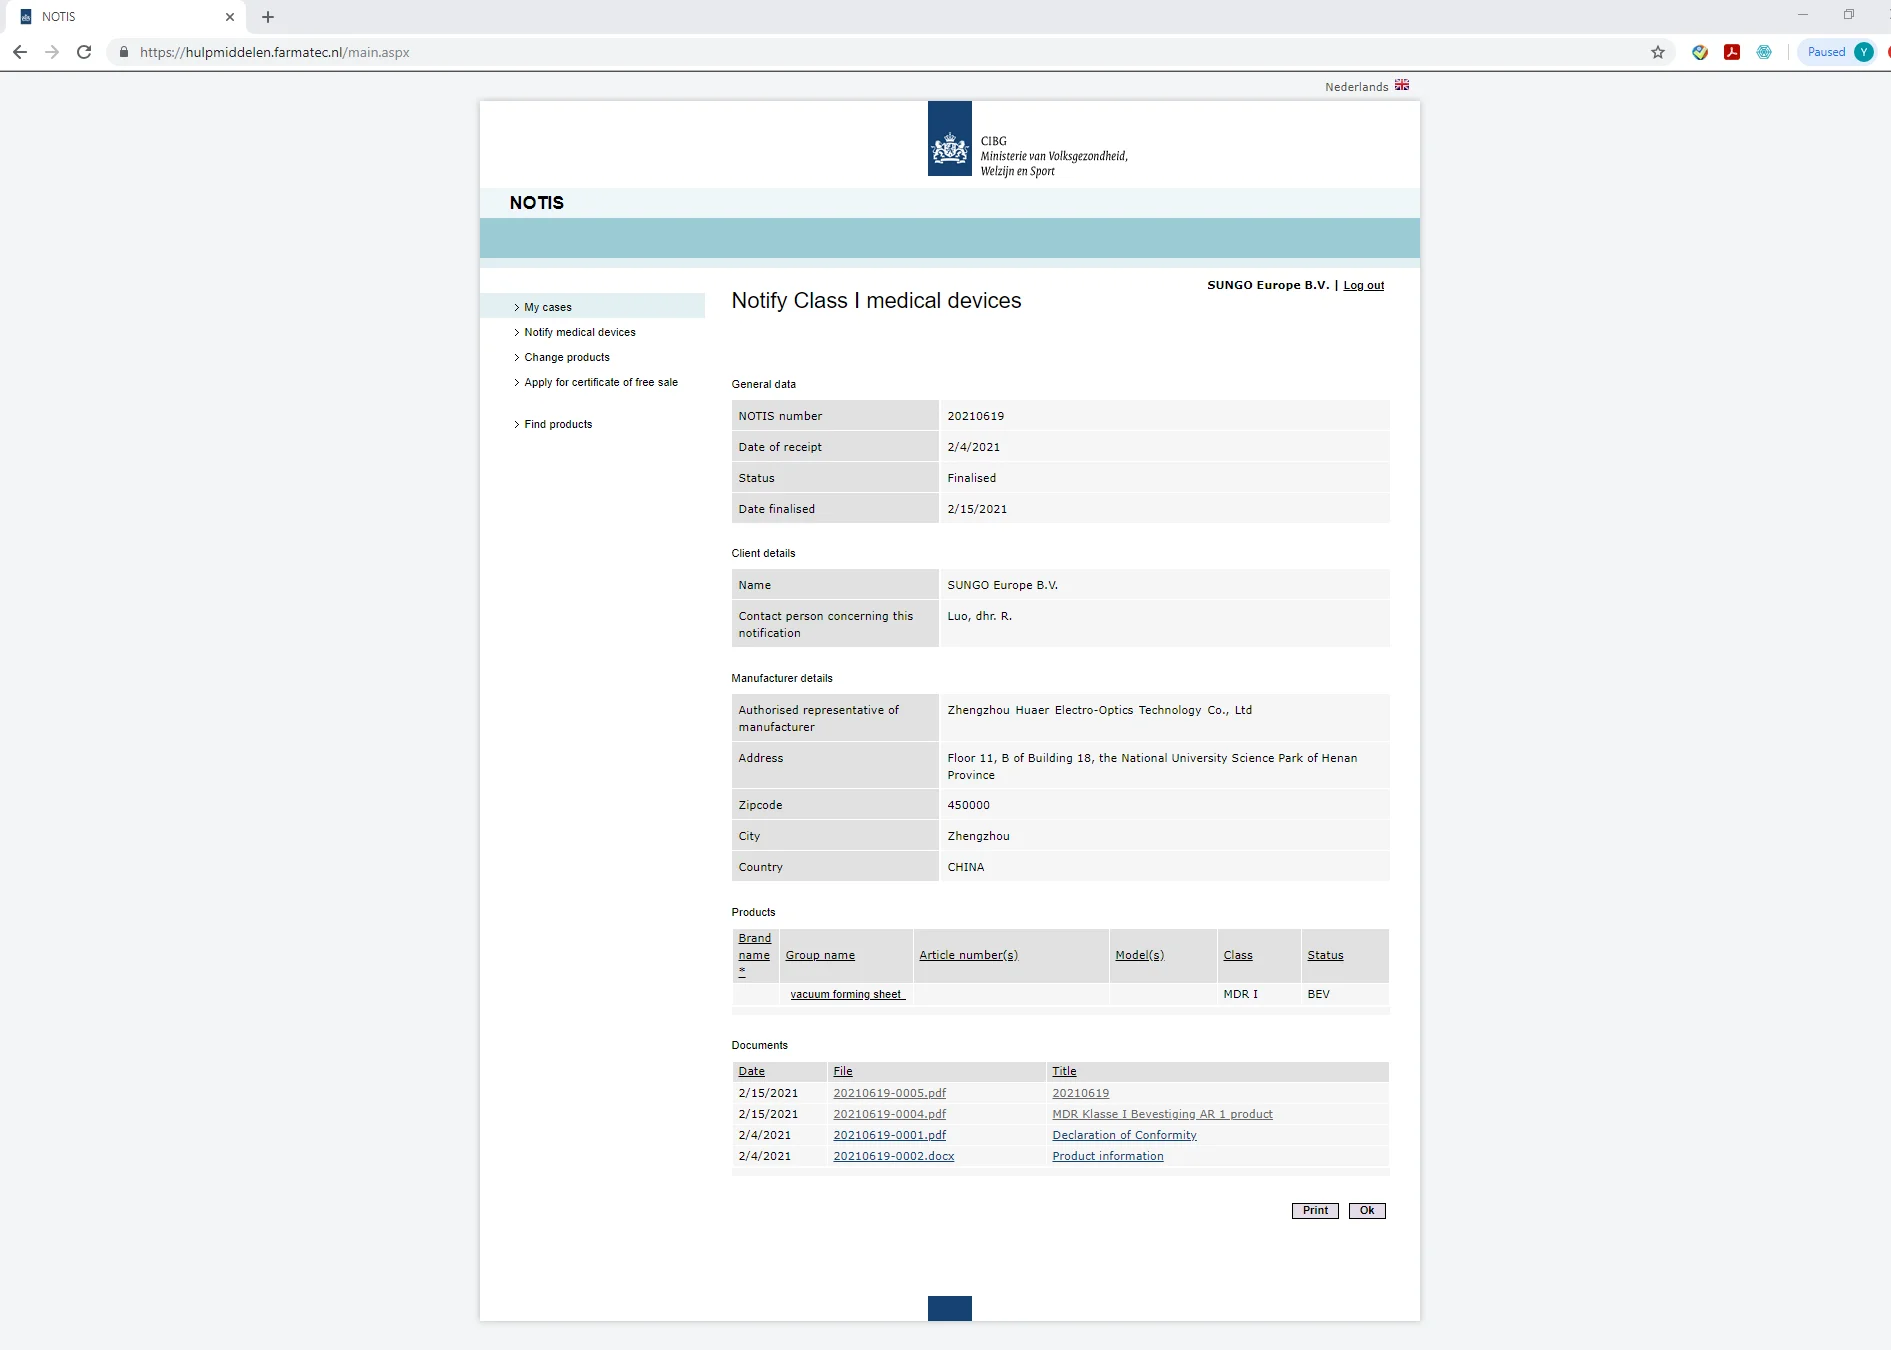This screenshot has height=1350, width=1891.
Task: Open the Declaration of Conformity document
Action: (x=1123, y=1135)
